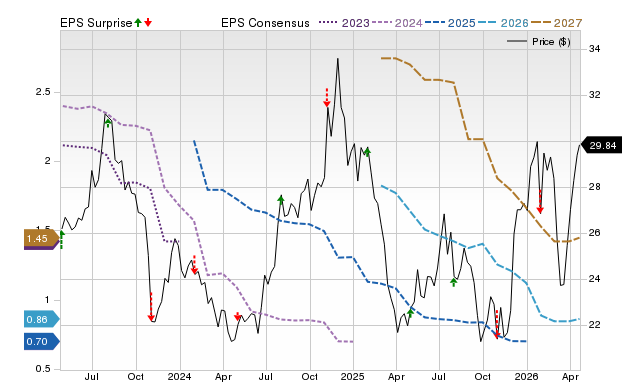Screen dimensions: 640x382
Task: Select the red EPS surprise arrow in February 2026
Action: point(540,202)
